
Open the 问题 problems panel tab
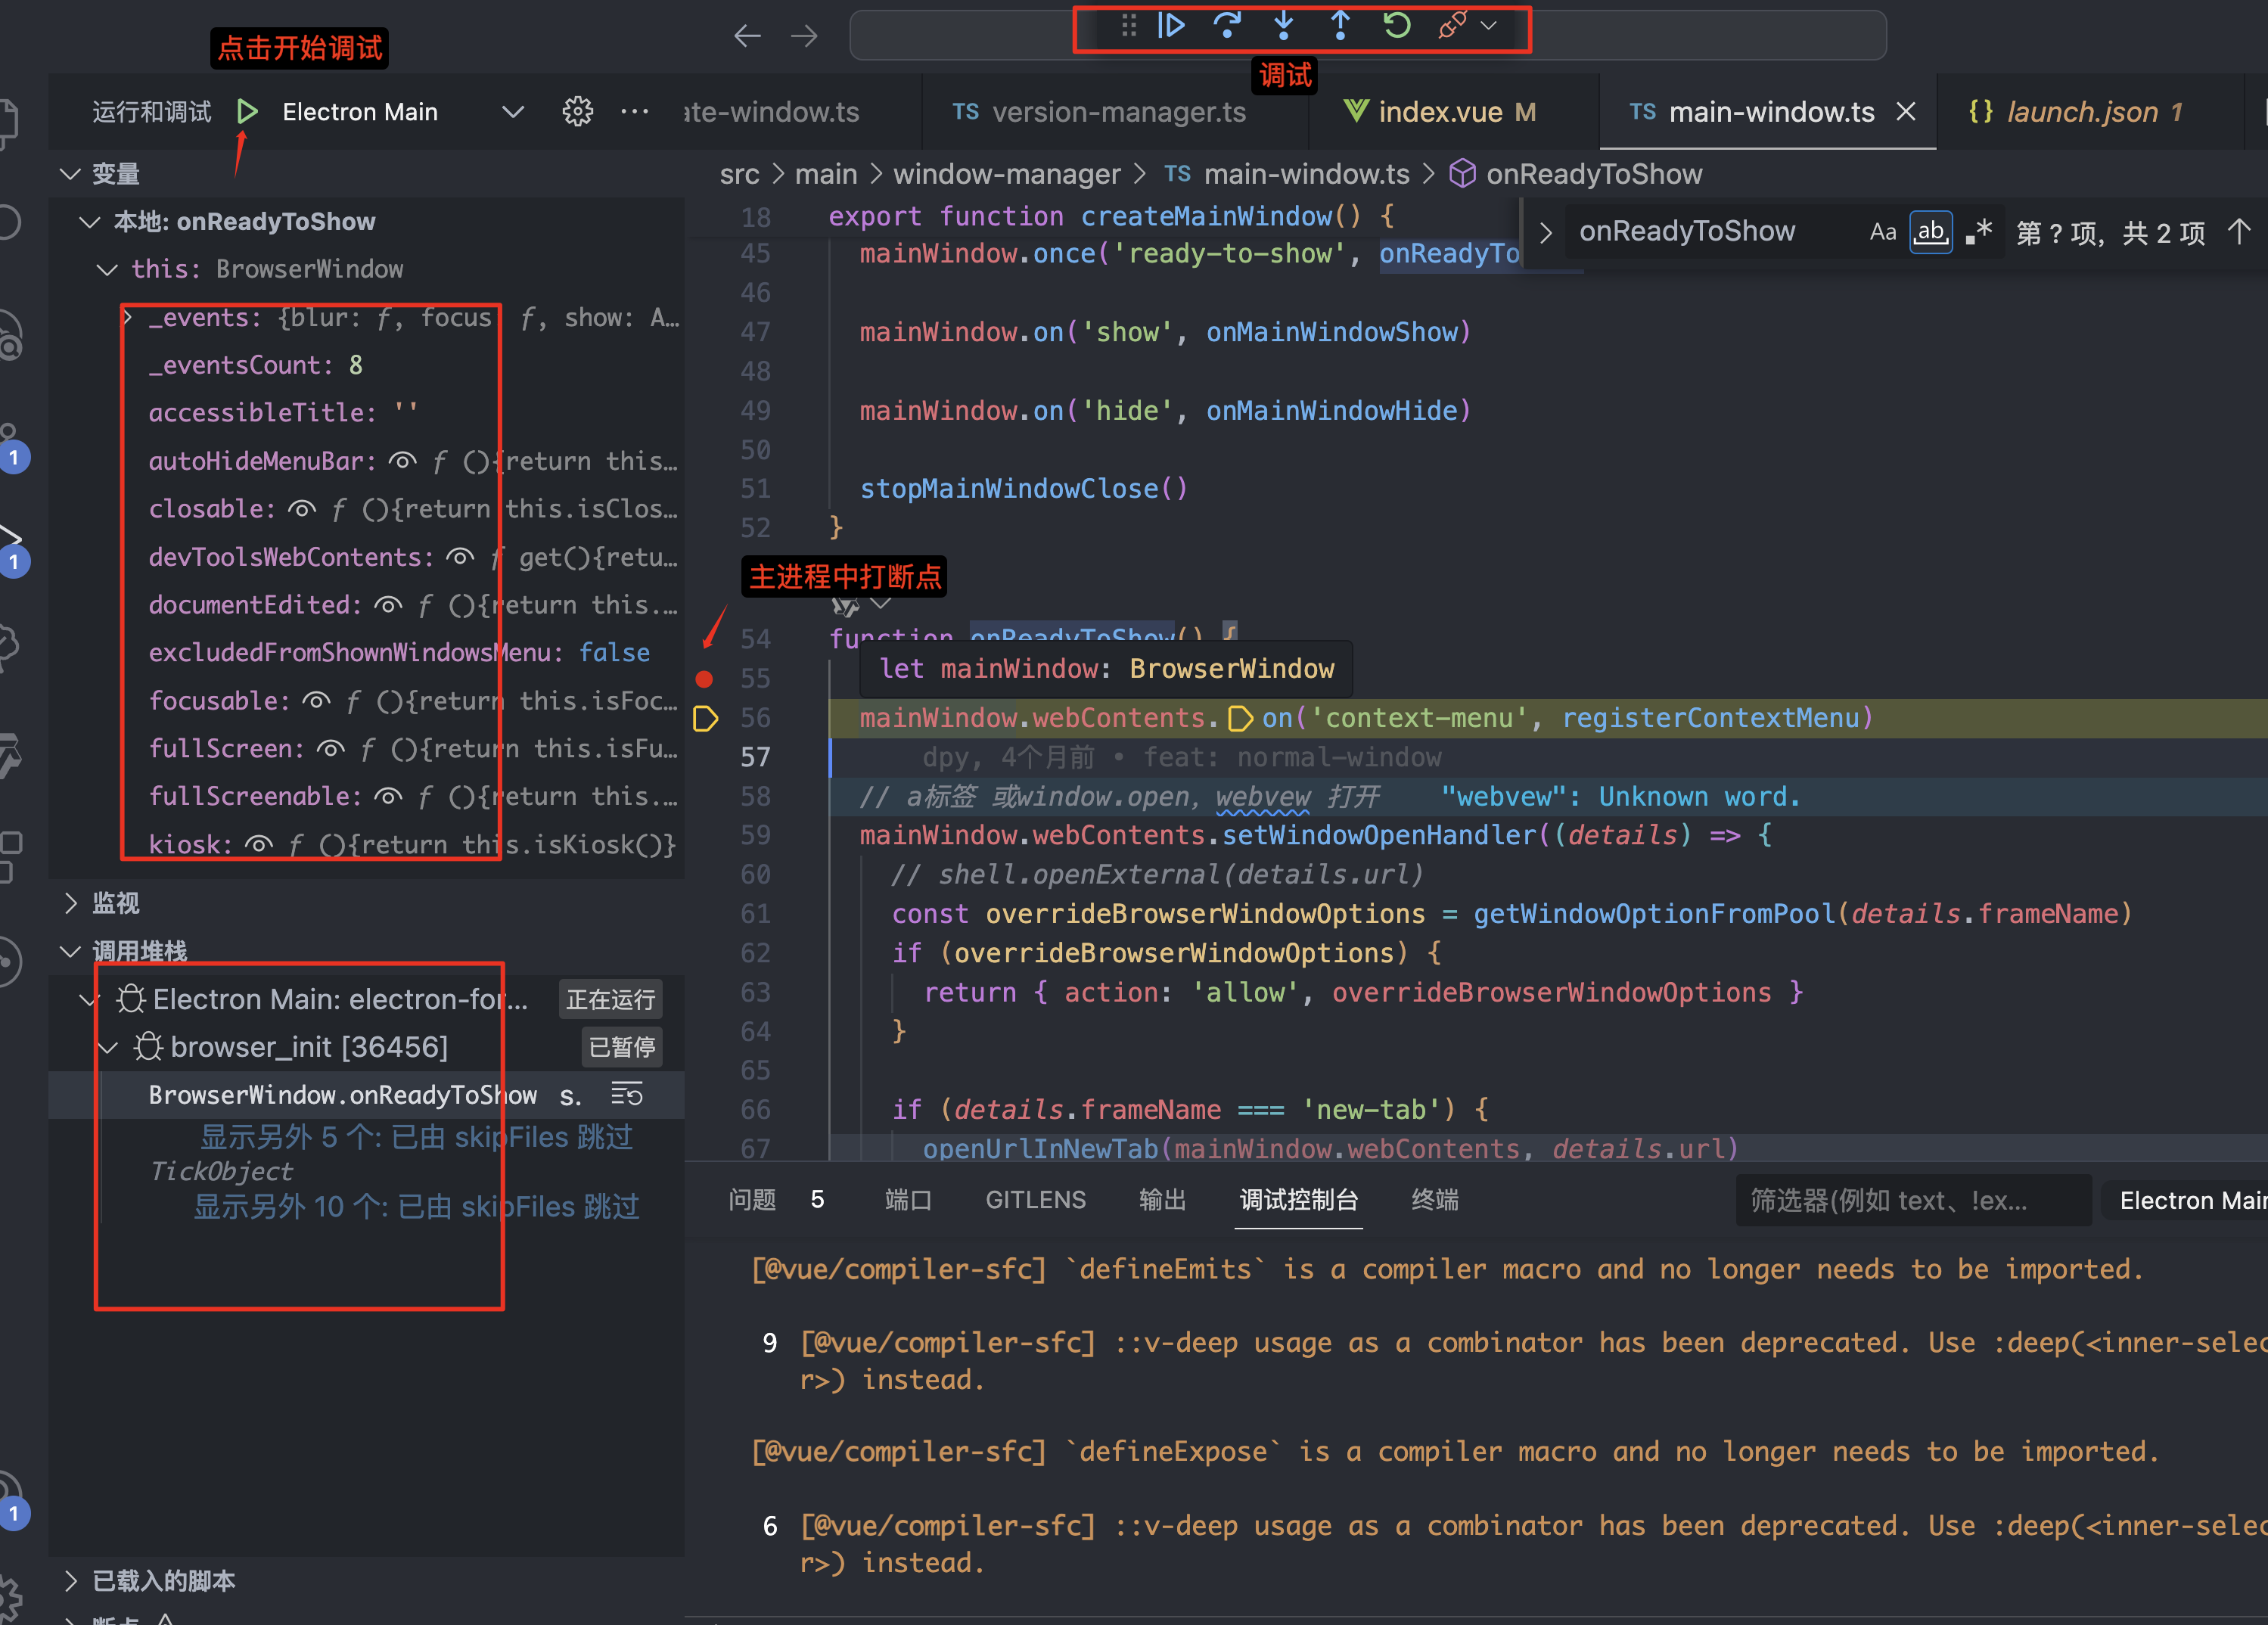point(752,1200)
